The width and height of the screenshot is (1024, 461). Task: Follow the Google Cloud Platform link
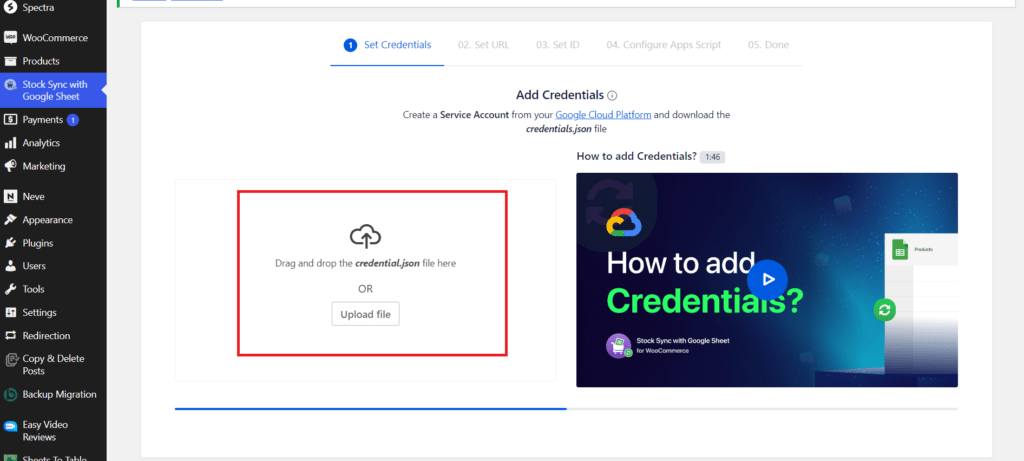[603, 115]
